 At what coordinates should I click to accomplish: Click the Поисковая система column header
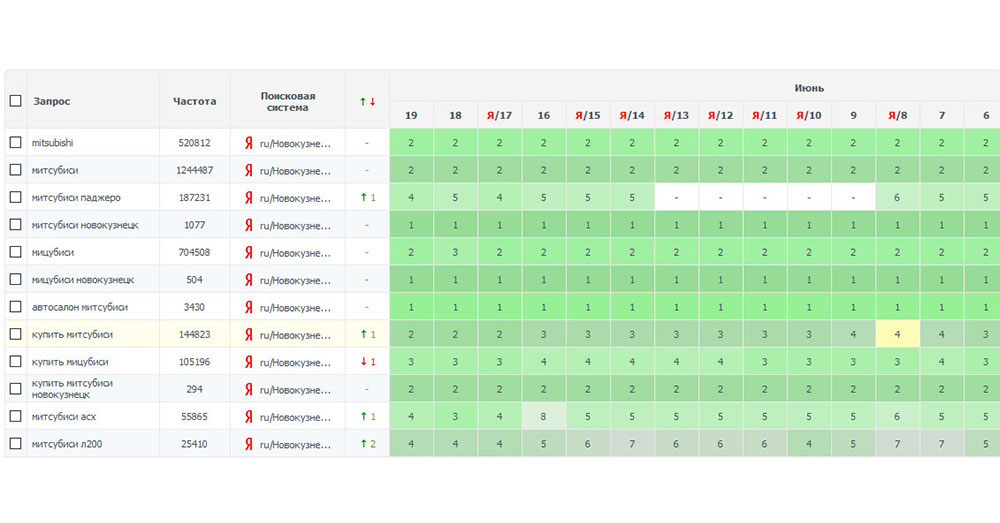click(x=287, y=101)
